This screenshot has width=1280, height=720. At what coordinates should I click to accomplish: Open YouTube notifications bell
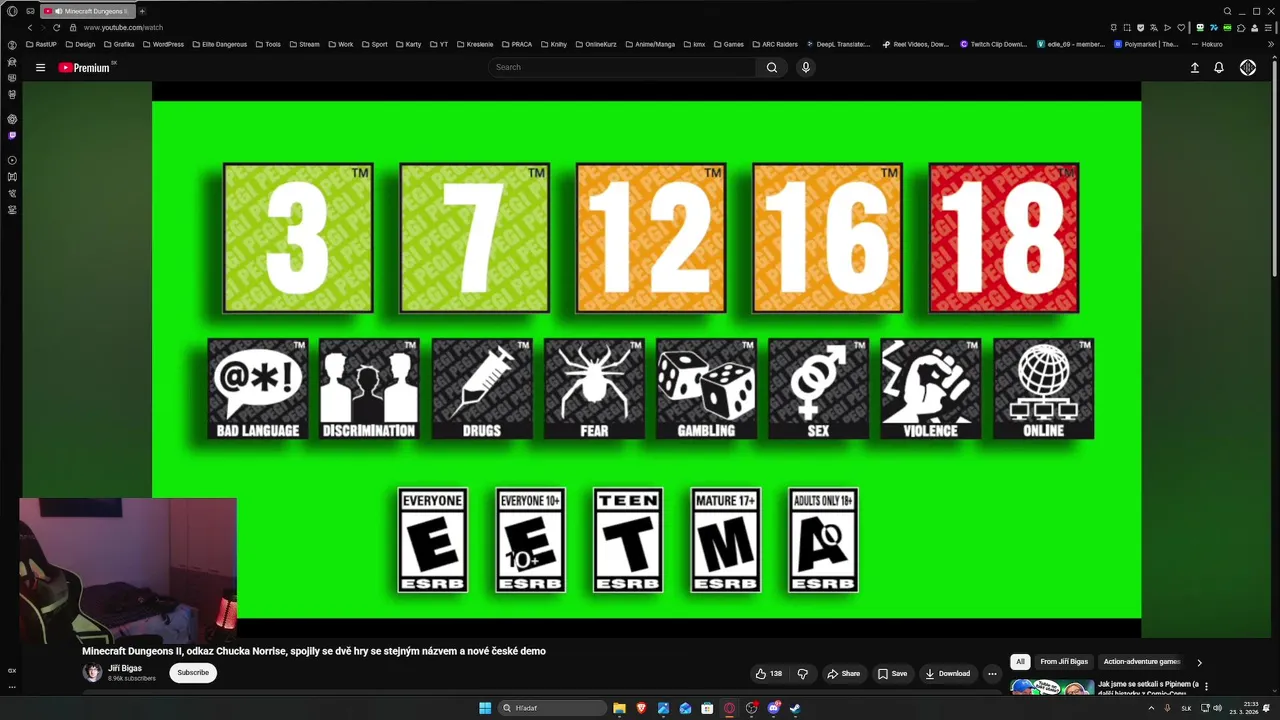(1219, 68)
